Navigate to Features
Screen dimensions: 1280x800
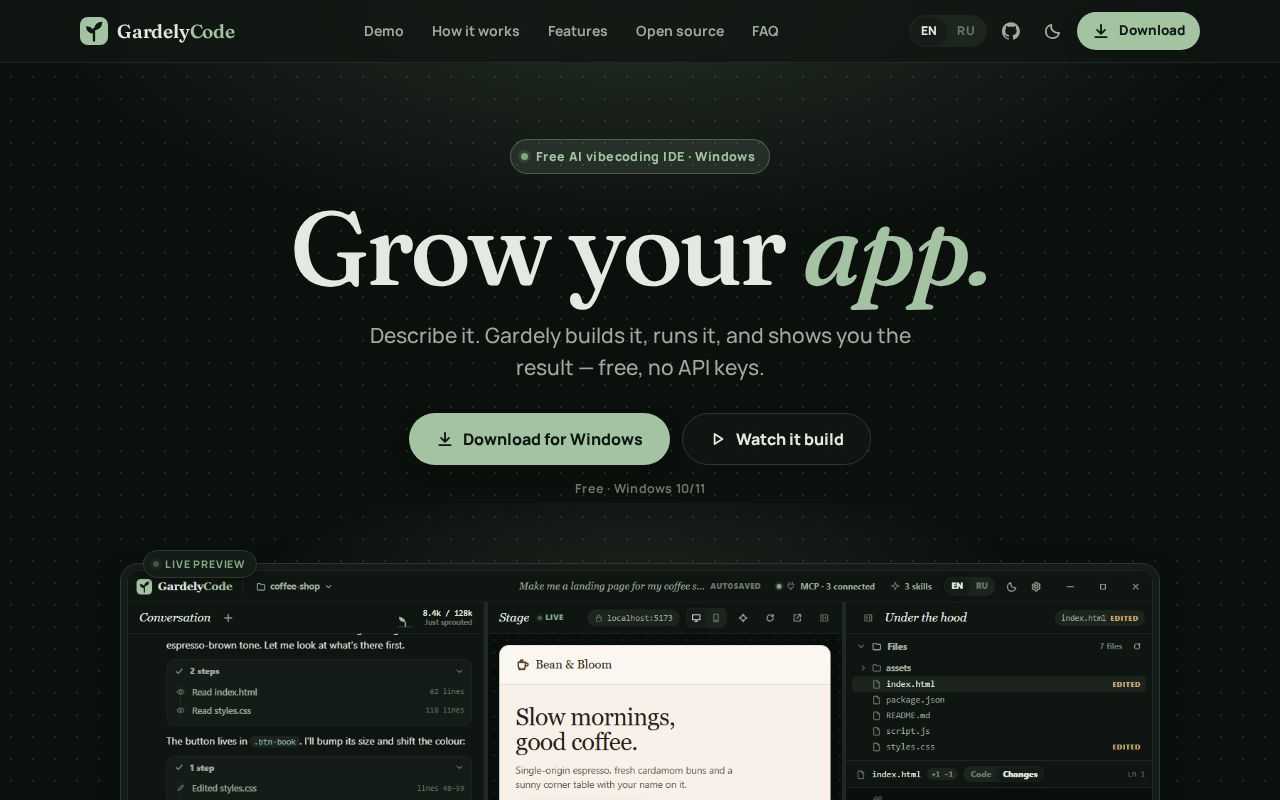coord(578,31)
